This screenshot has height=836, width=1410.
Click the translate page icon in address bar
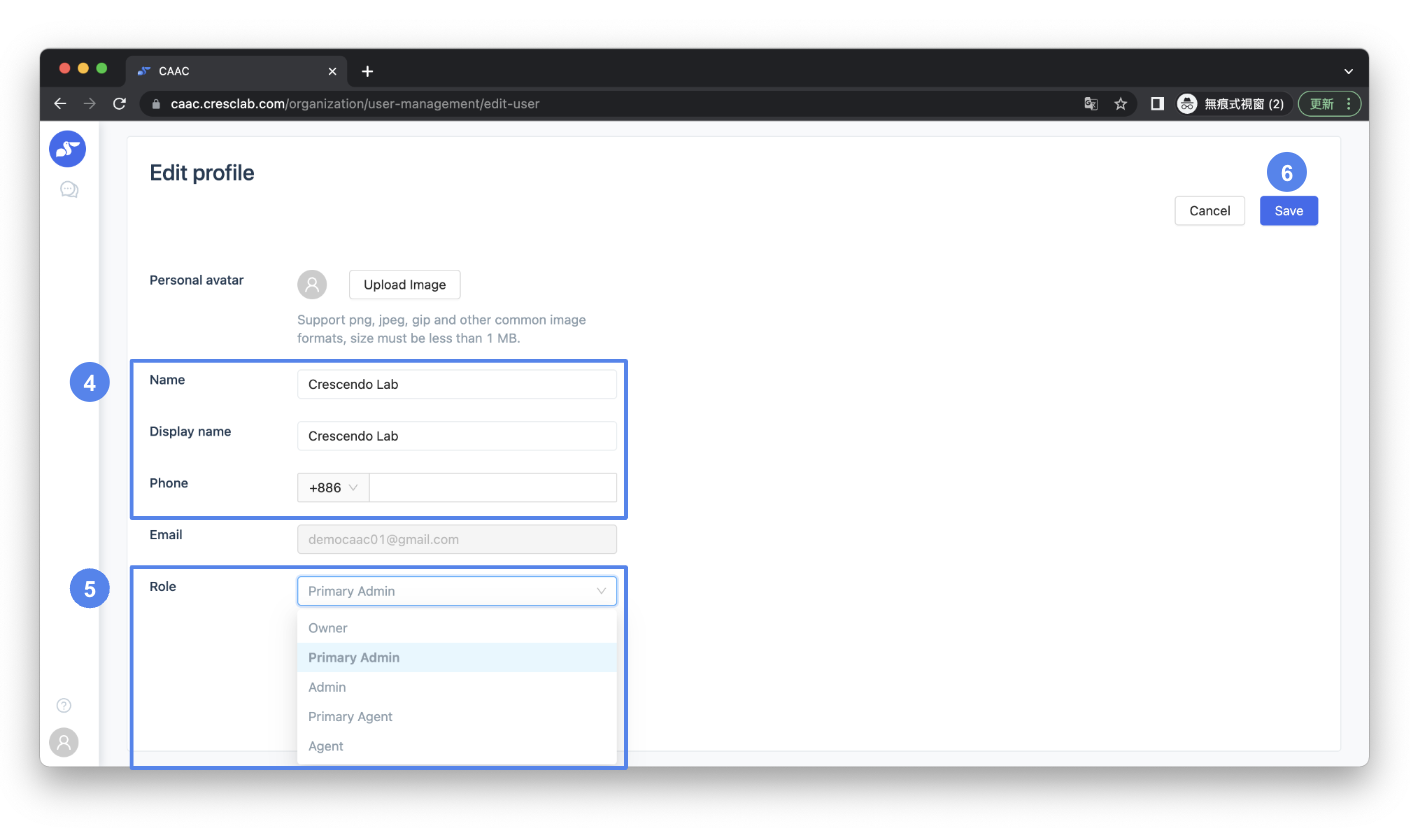point(1091,103)
